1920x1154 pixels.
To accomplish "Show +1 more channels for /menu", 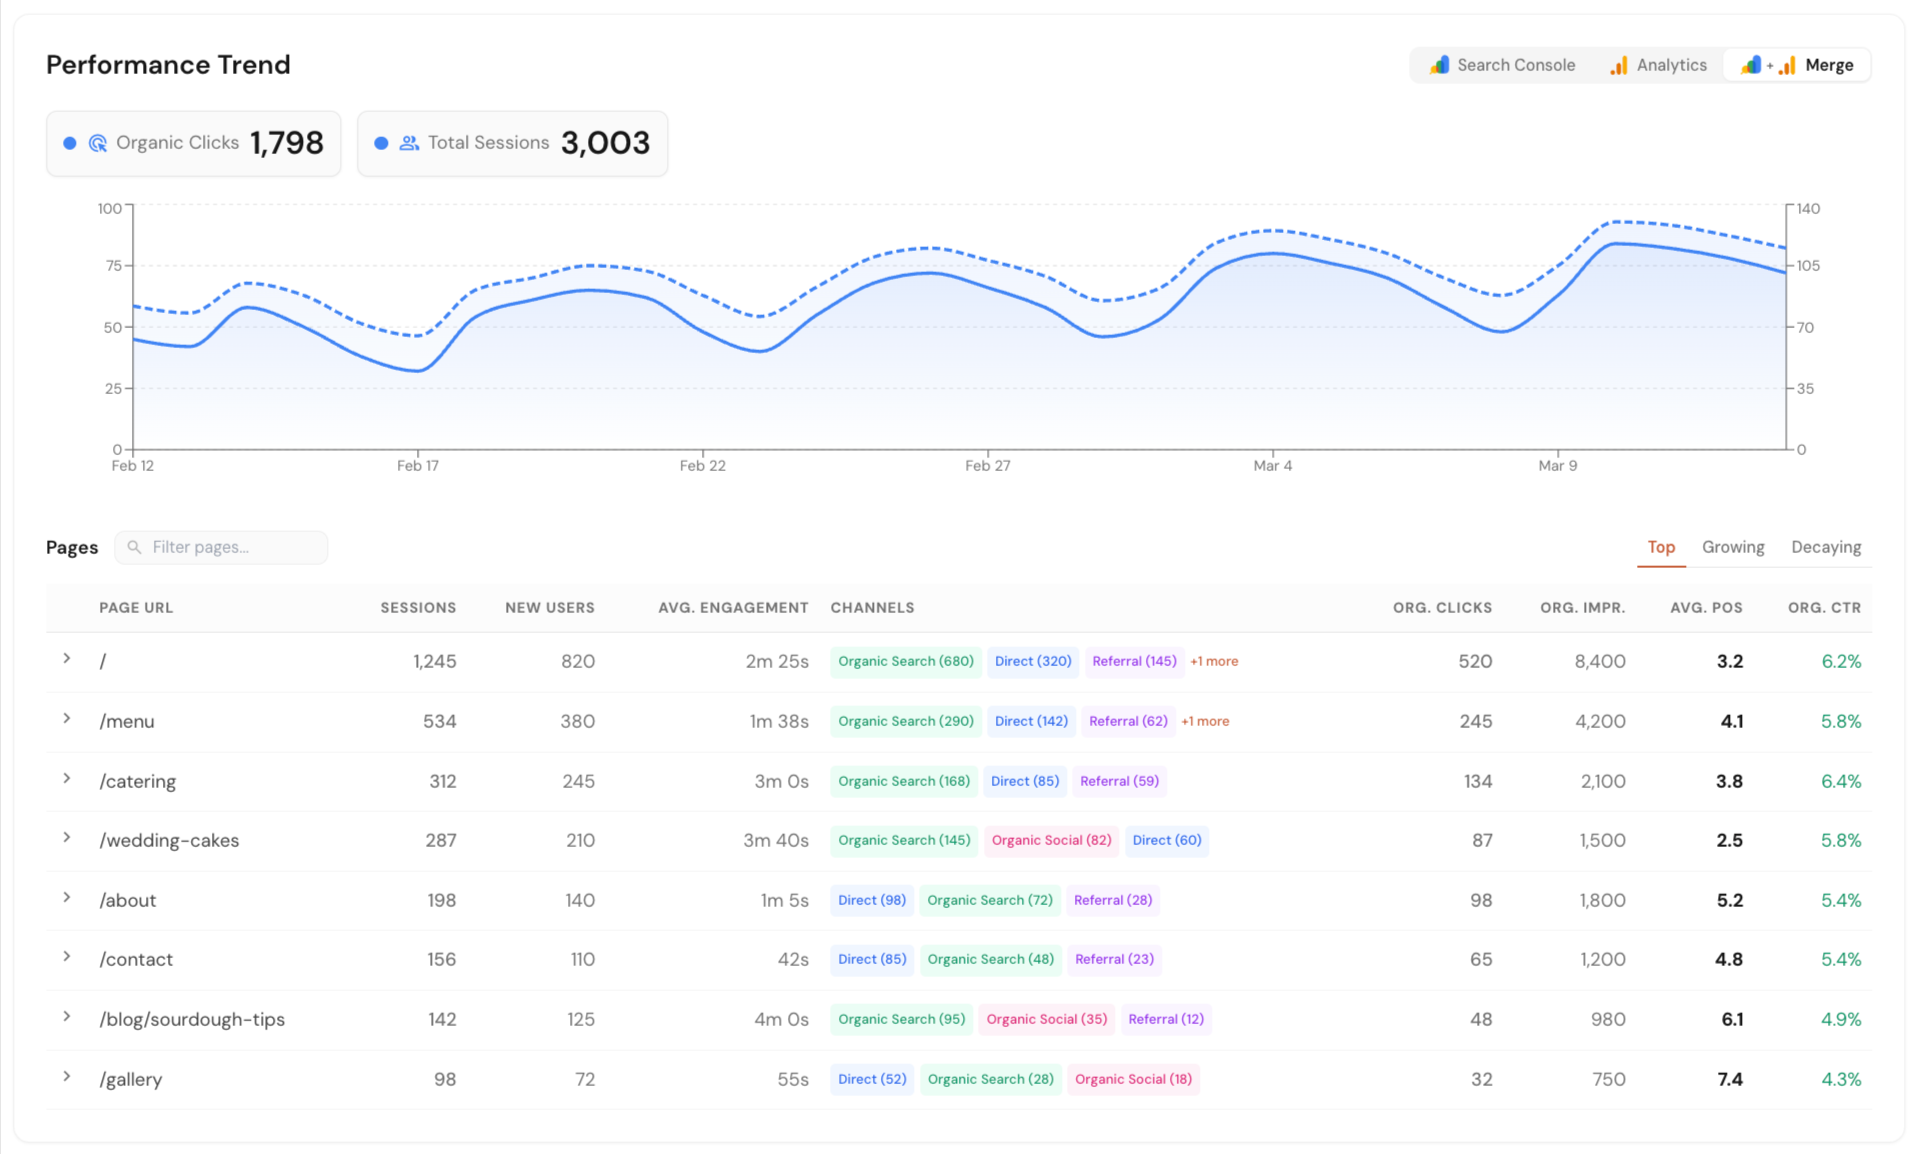I will click(1204, 721).
